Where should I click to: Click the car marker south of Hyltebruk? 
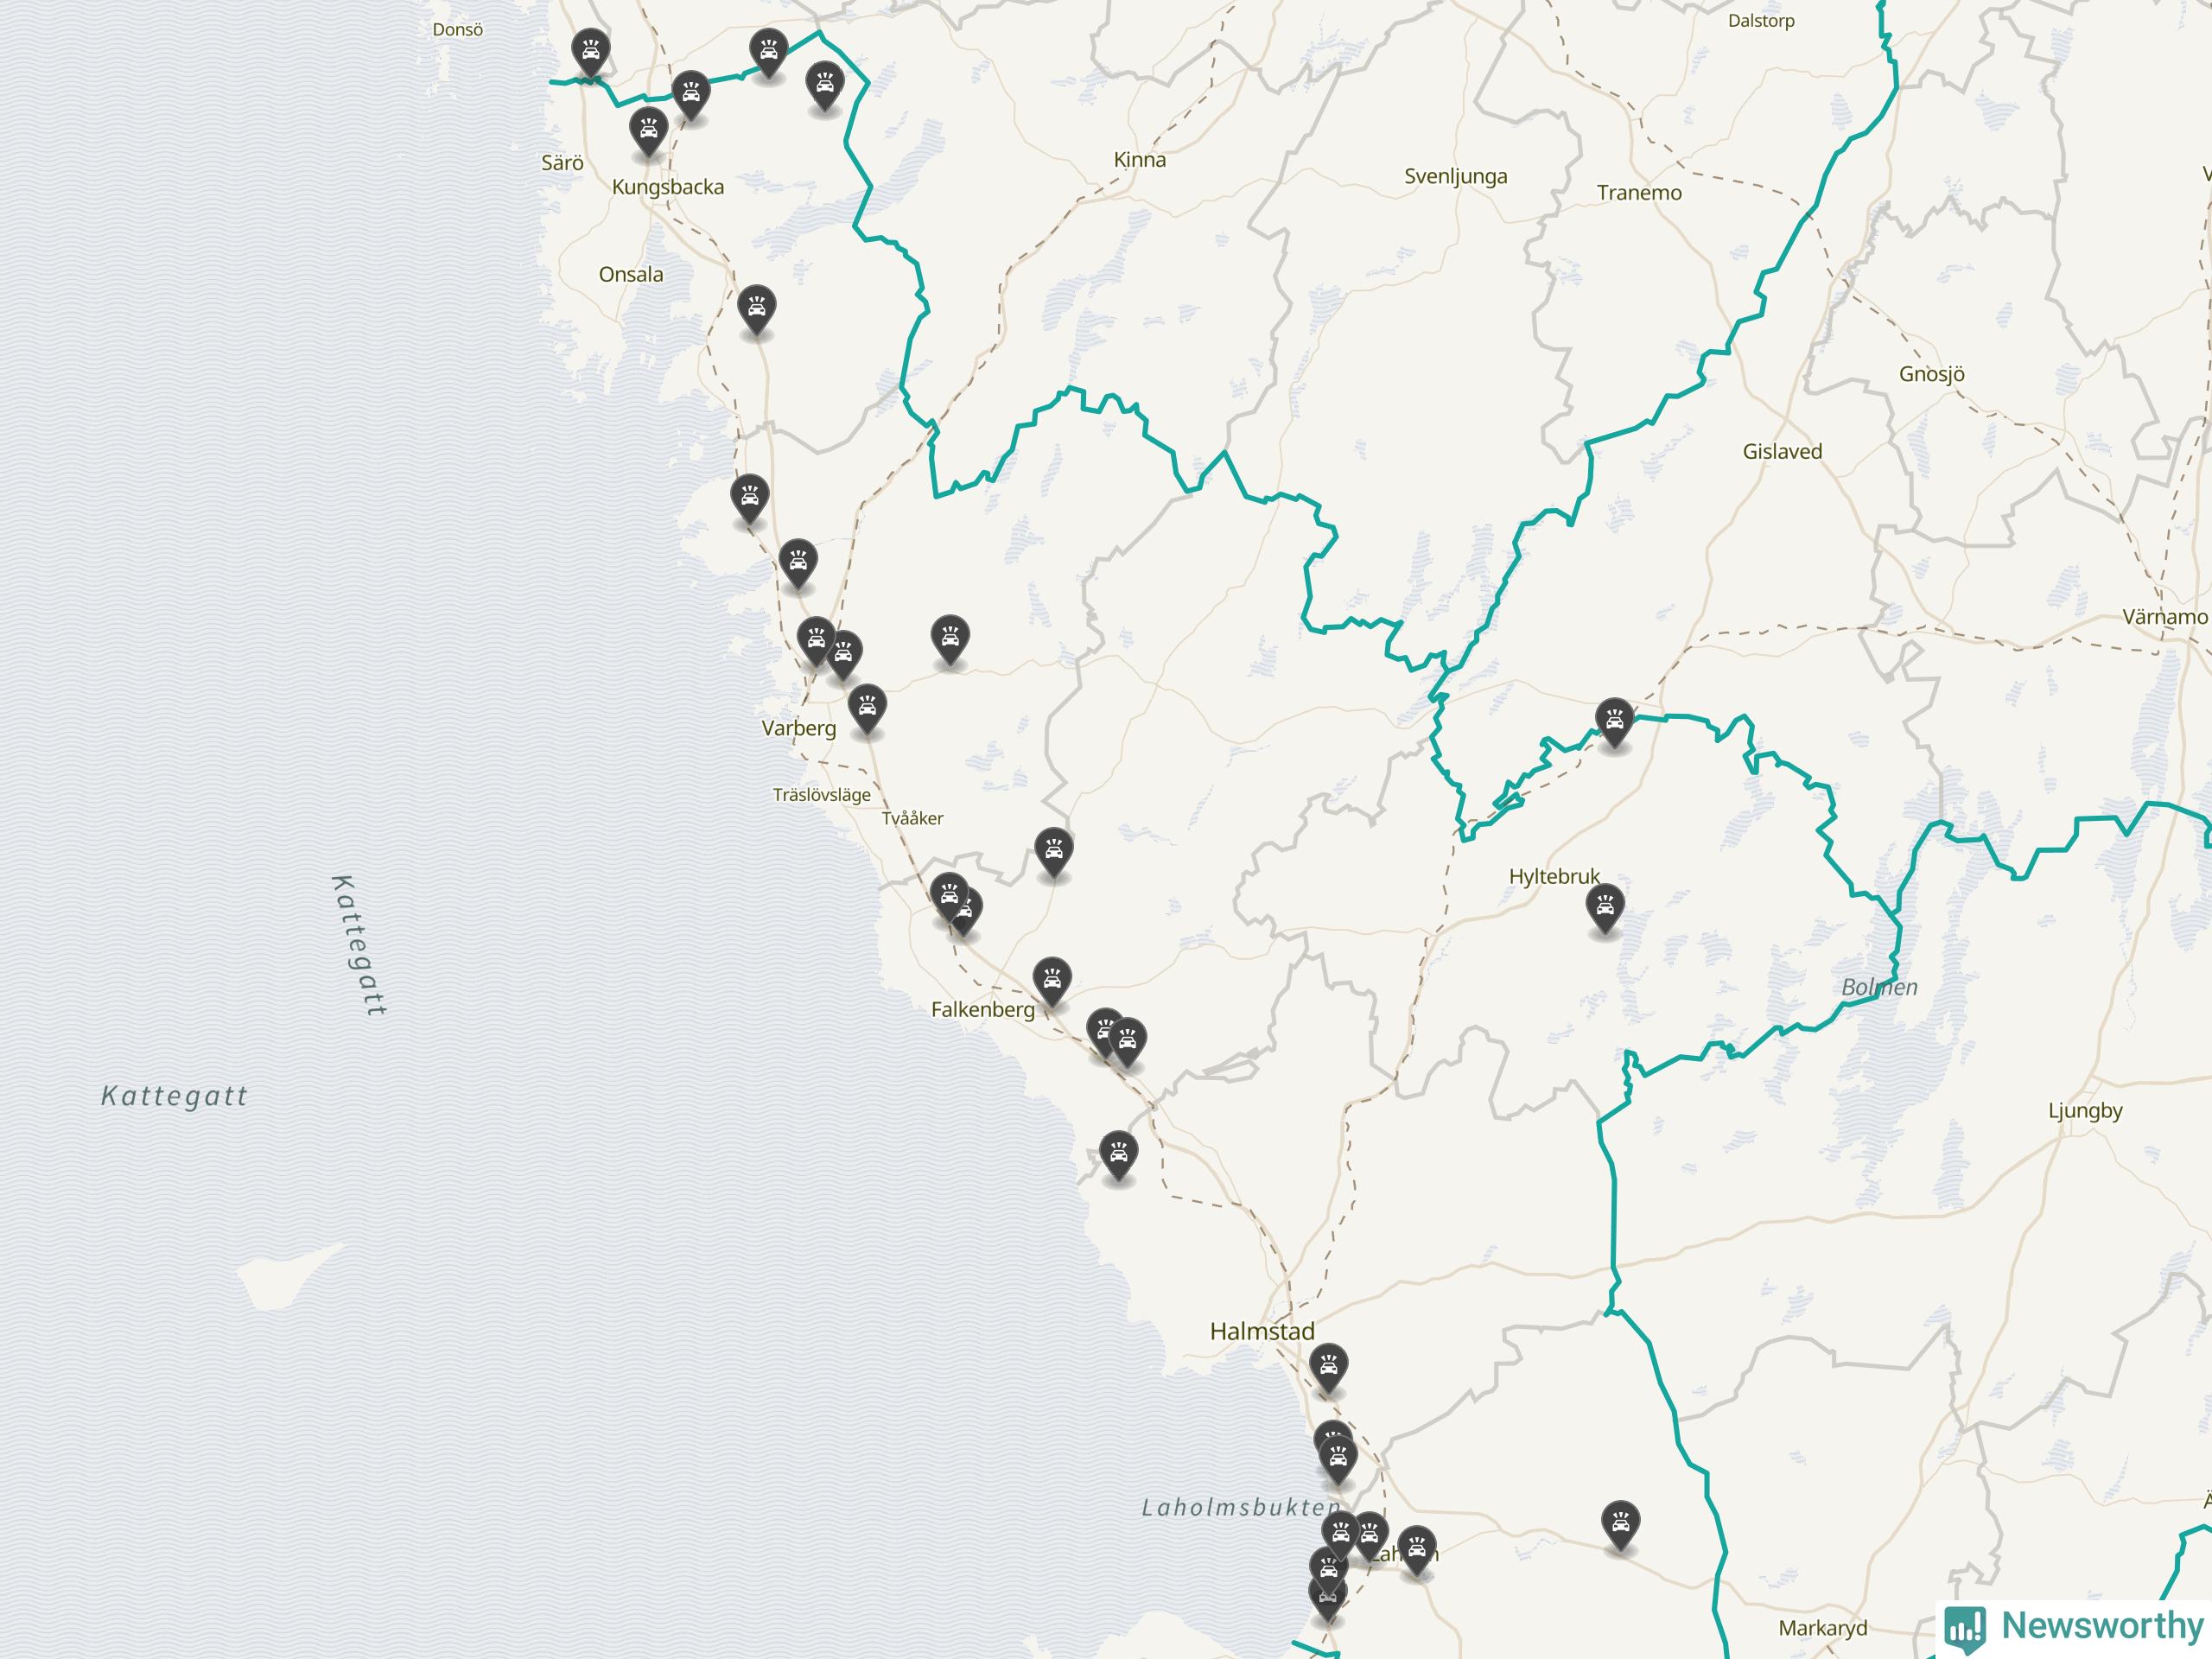[x=1605, y=909]
